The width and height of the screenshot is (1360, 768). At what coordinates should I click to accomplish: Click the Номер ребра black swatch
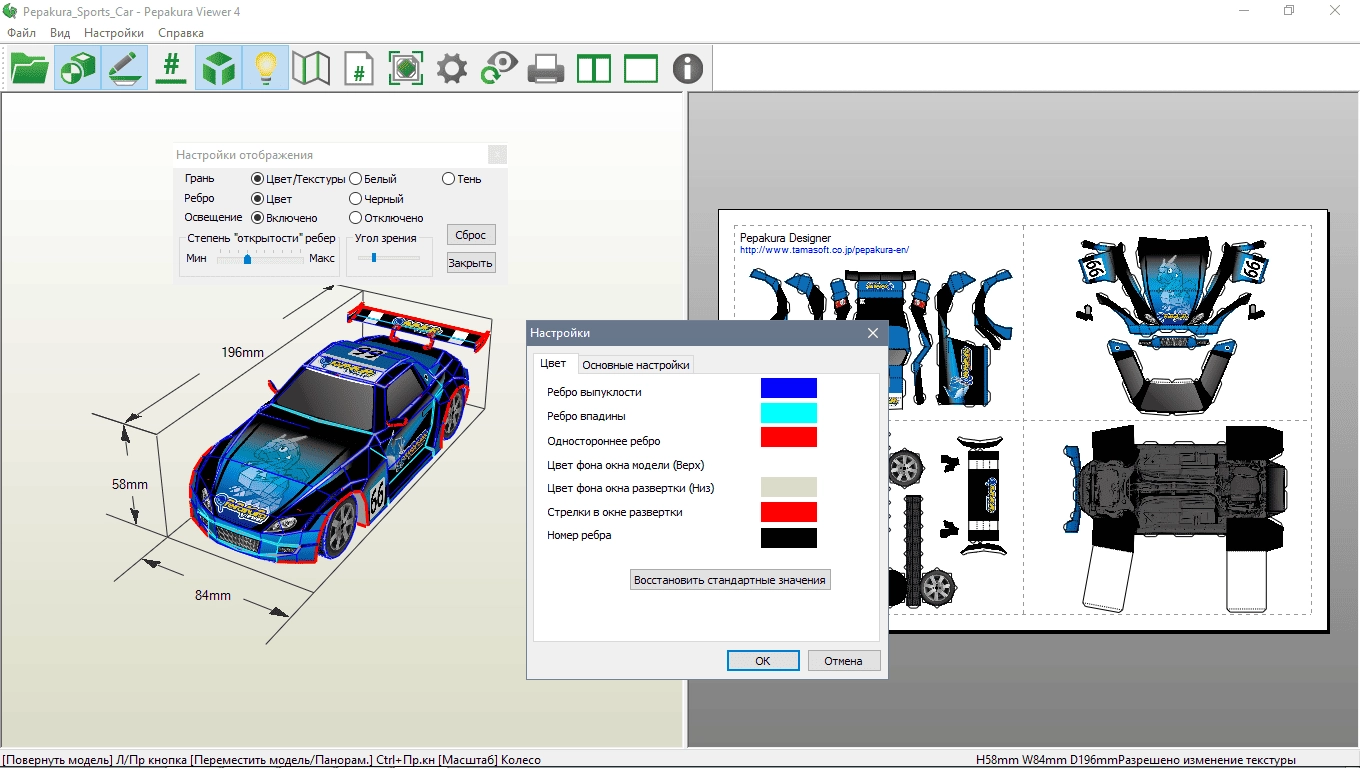pos(789,538)
